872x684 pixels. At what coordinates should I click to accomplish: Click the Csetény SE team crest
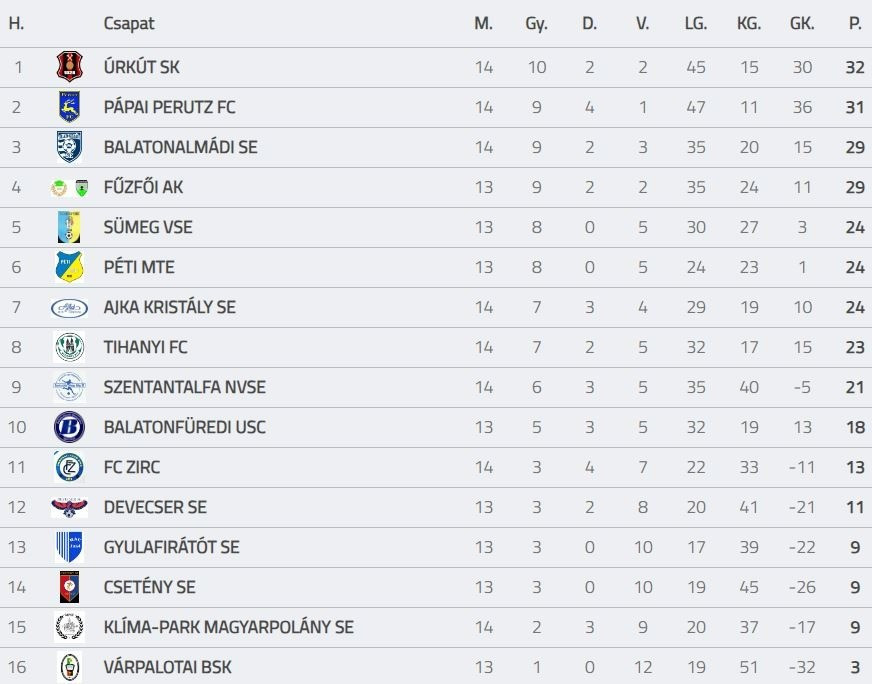(x=69, y=587)
